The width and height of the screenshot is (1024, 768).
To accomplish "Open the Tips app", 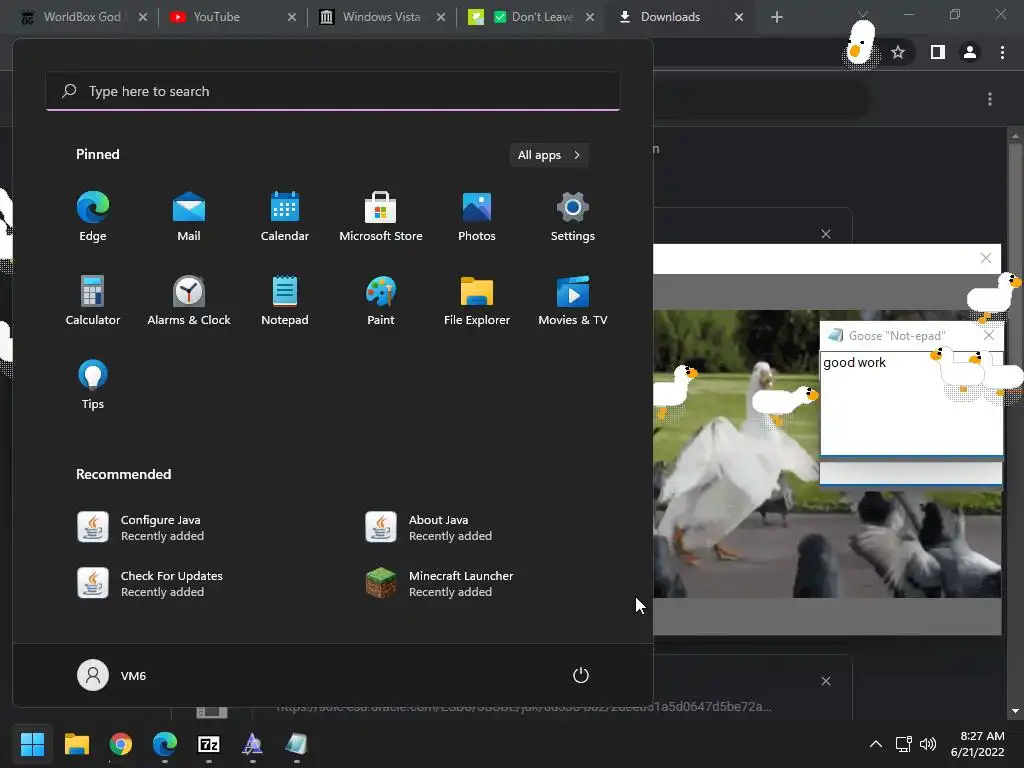I will tap(93, 385).
